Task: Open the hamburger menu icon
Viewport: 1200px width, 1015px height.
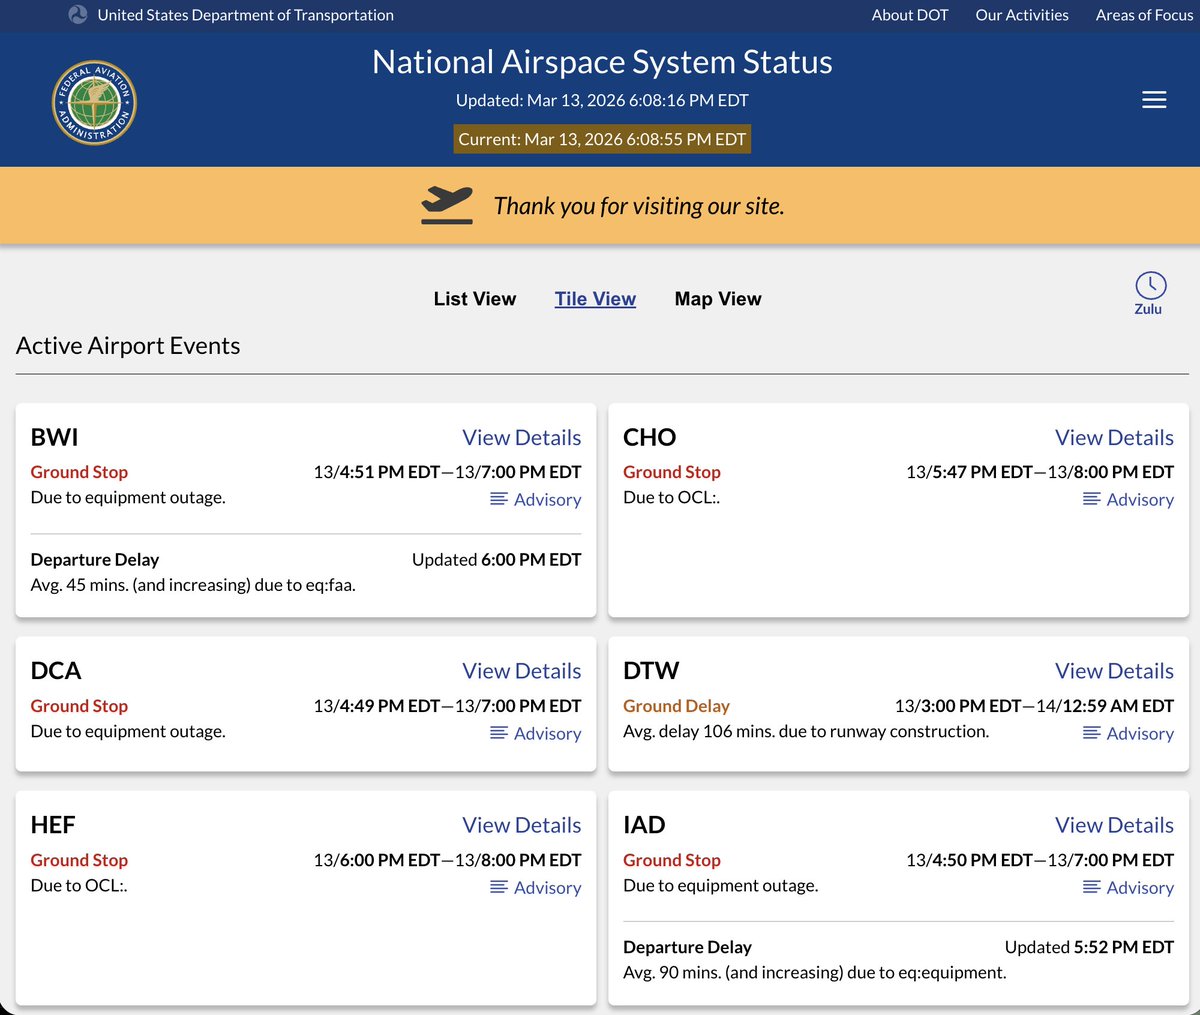Action: click(x=1154, y=100)
